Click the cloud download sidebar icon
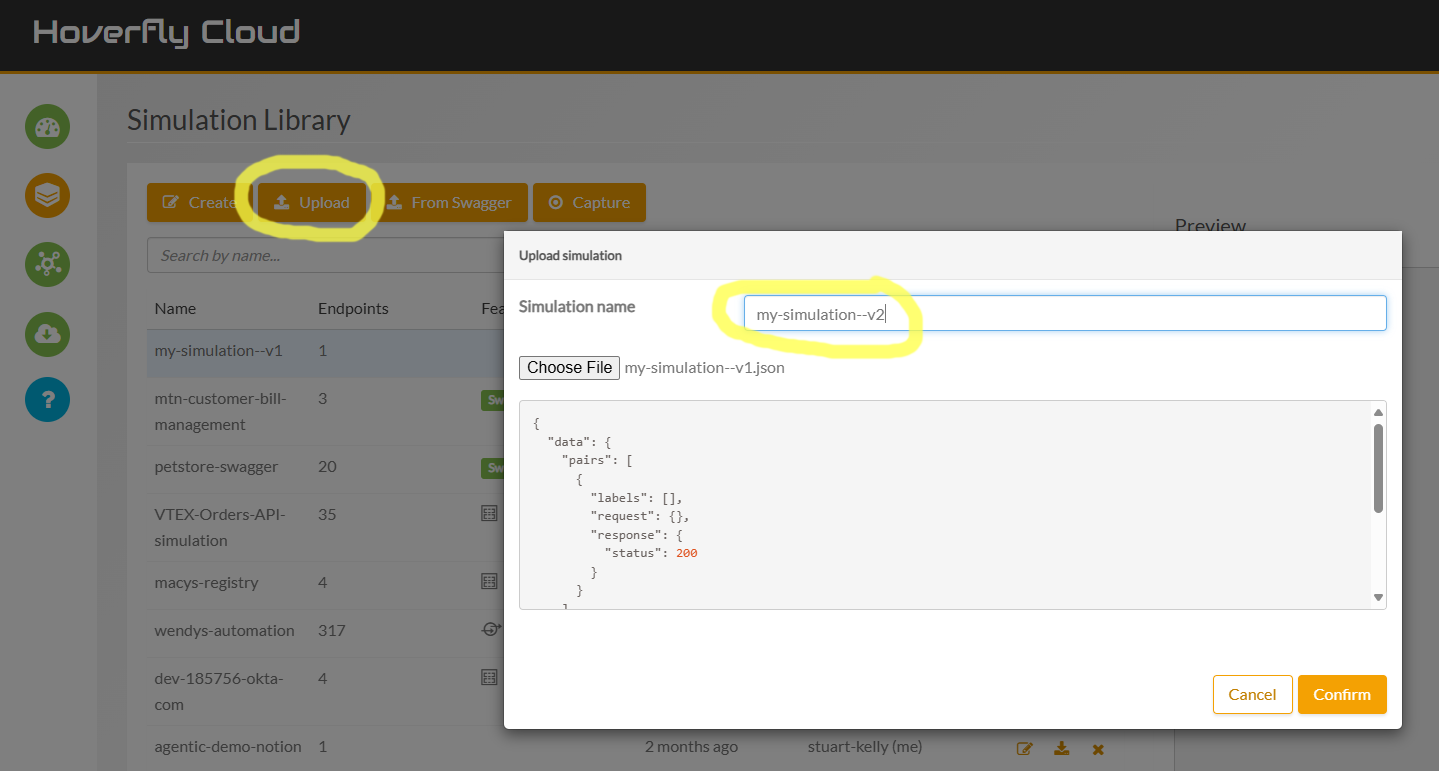This screenshot has height=771, width=1439. click(47, 334)
